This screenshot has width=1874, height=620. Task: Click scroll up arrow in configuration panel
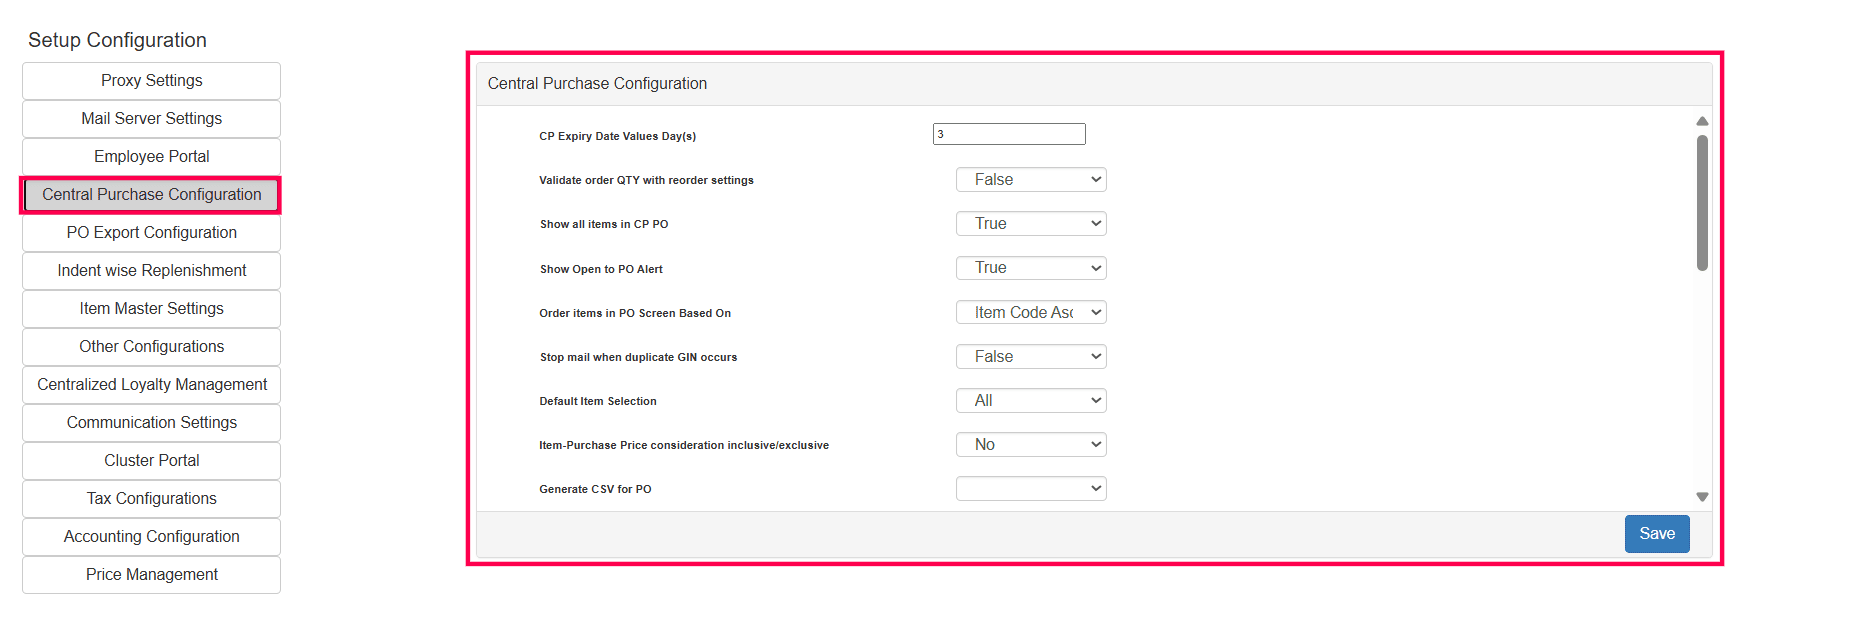tap(1702, 121)
